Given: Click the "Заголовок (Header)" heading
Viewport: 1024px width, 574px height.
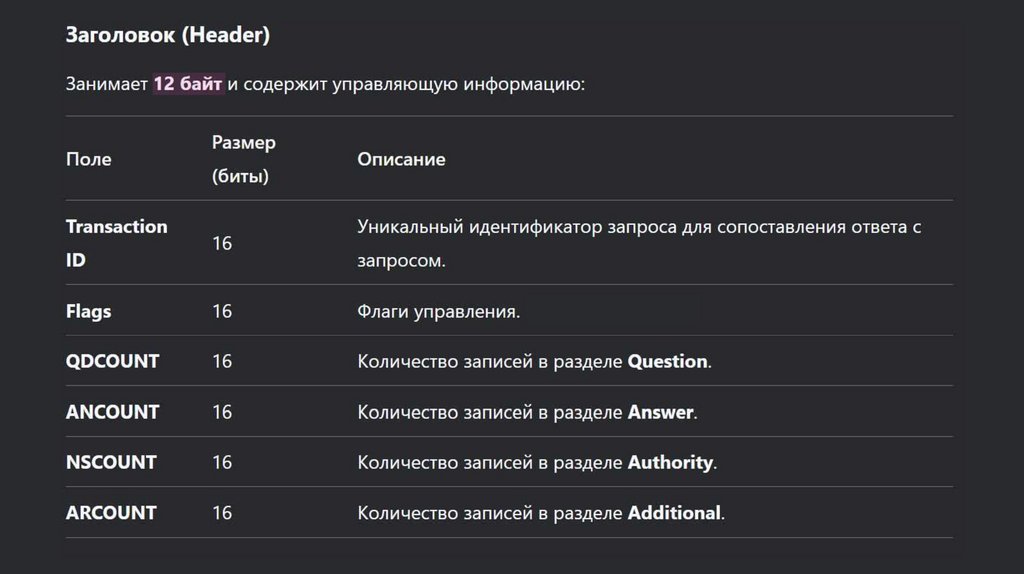Looking at the screenshot, I should (168, 35).
